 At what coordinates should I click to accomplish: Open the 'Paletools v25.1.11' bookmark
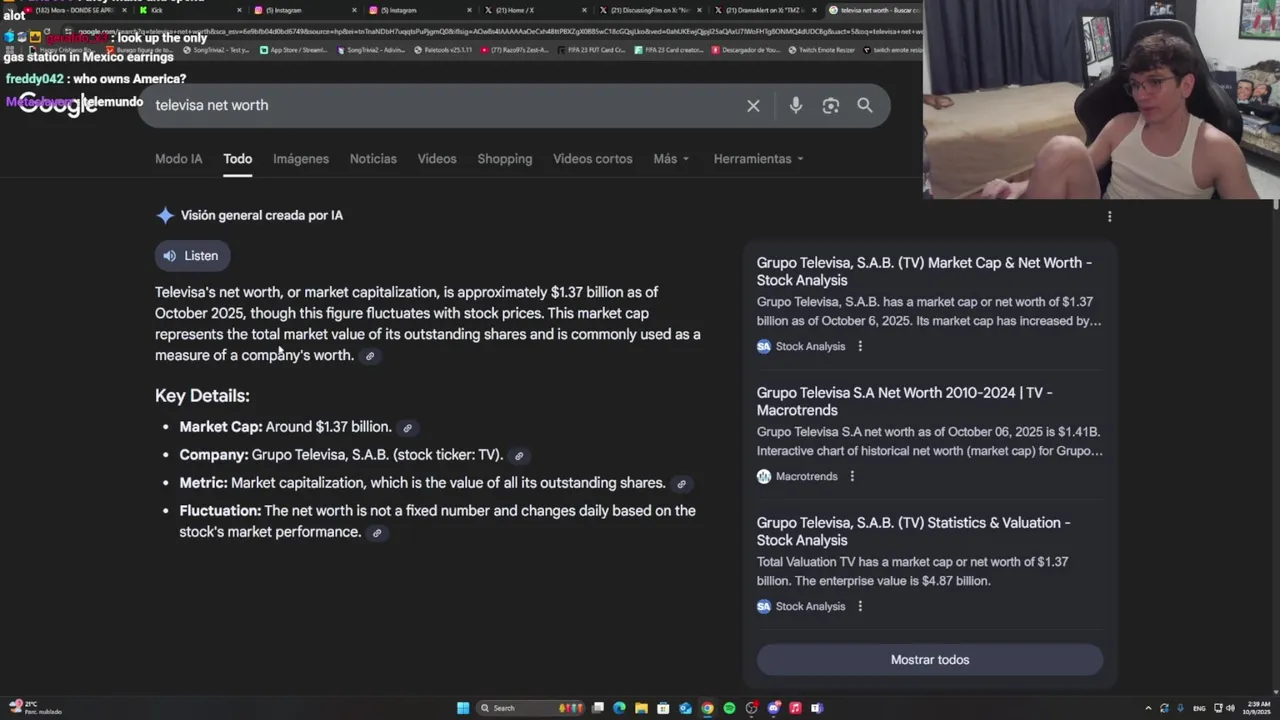point(442,50)
